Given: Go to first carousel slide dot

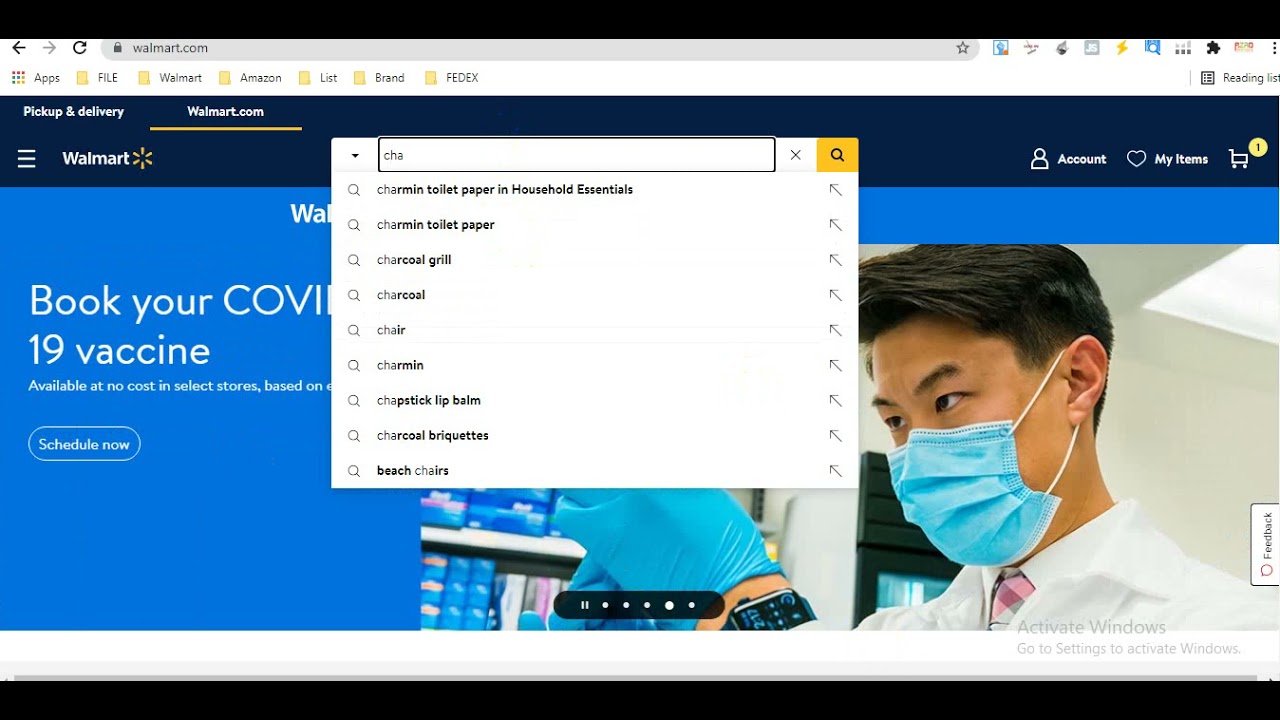Looking at the screenshot, I should [x=605, y=605].
